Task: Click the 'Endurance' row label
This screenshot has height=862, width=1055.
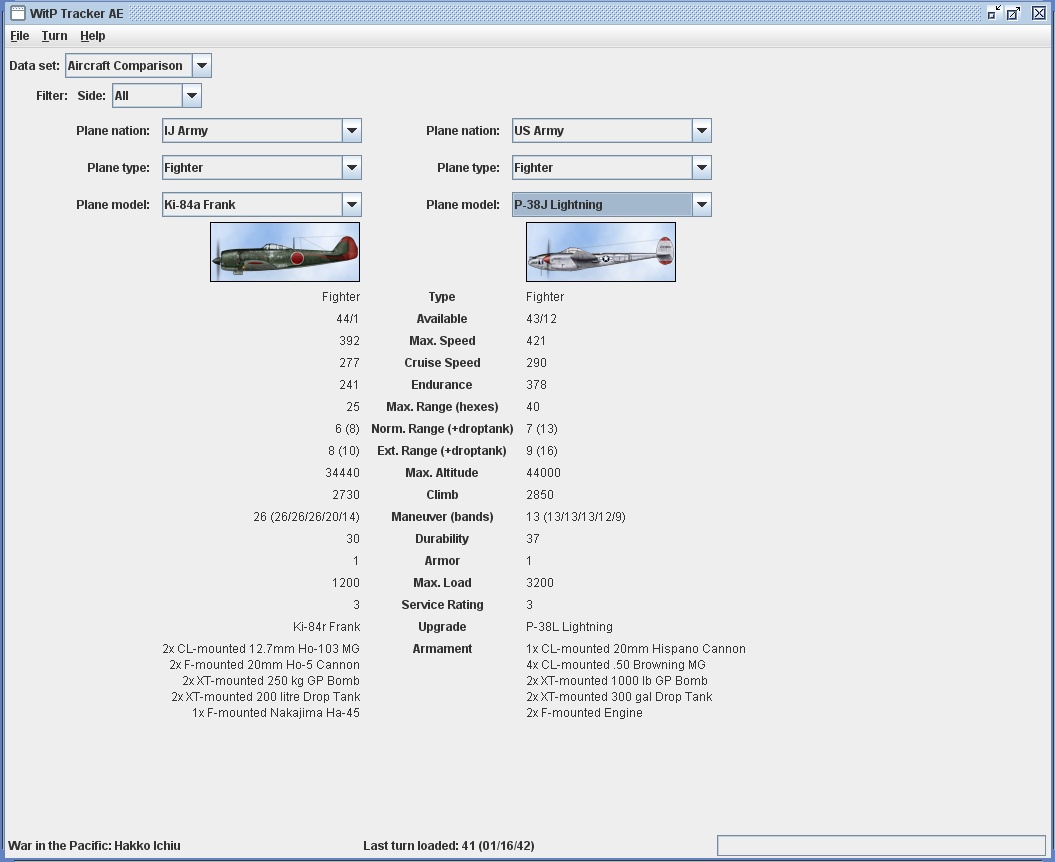Action: [441, 385]
